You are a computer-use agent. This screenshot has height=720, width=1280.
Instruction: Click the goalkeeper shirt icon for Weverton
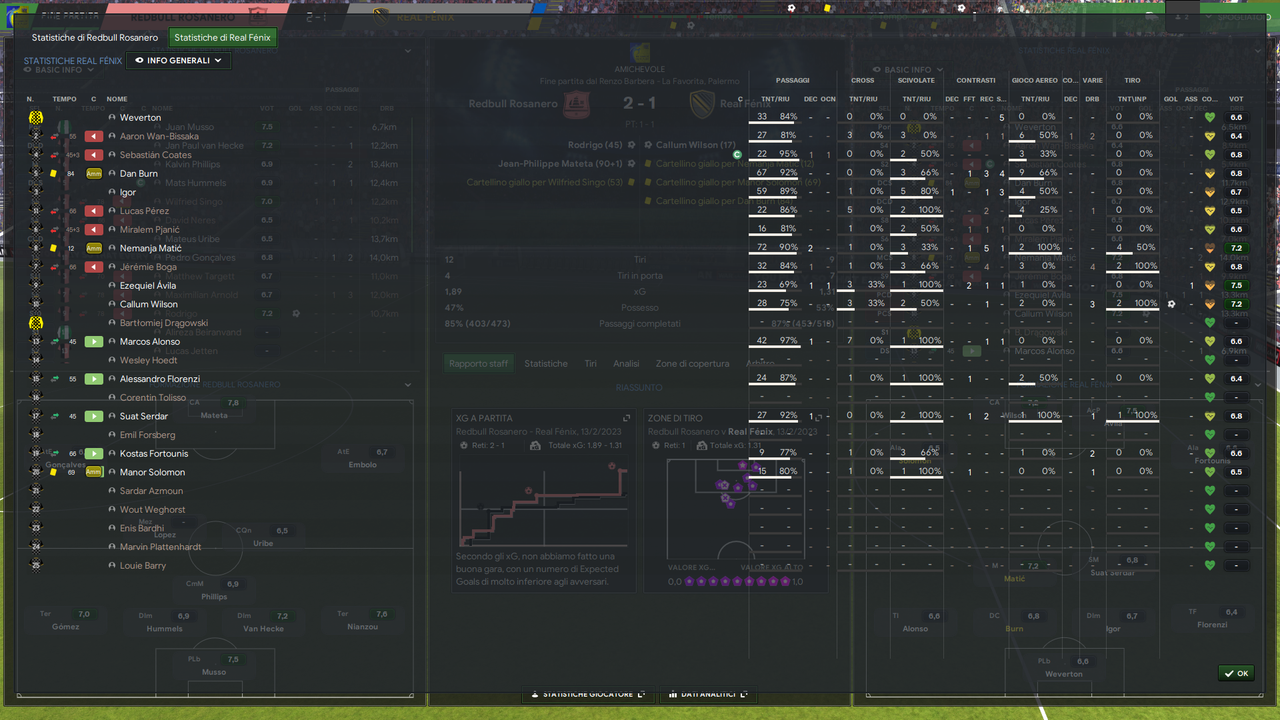(x=35, y=118)
